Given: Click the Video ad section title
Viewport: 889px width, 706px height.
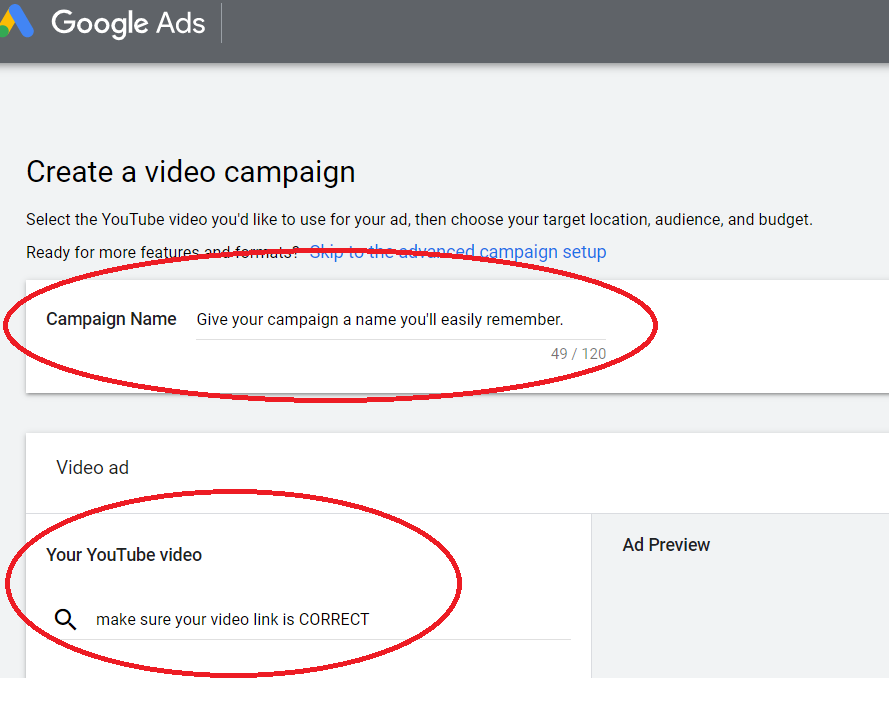Looking at the screenshot, I should (92, 468).
